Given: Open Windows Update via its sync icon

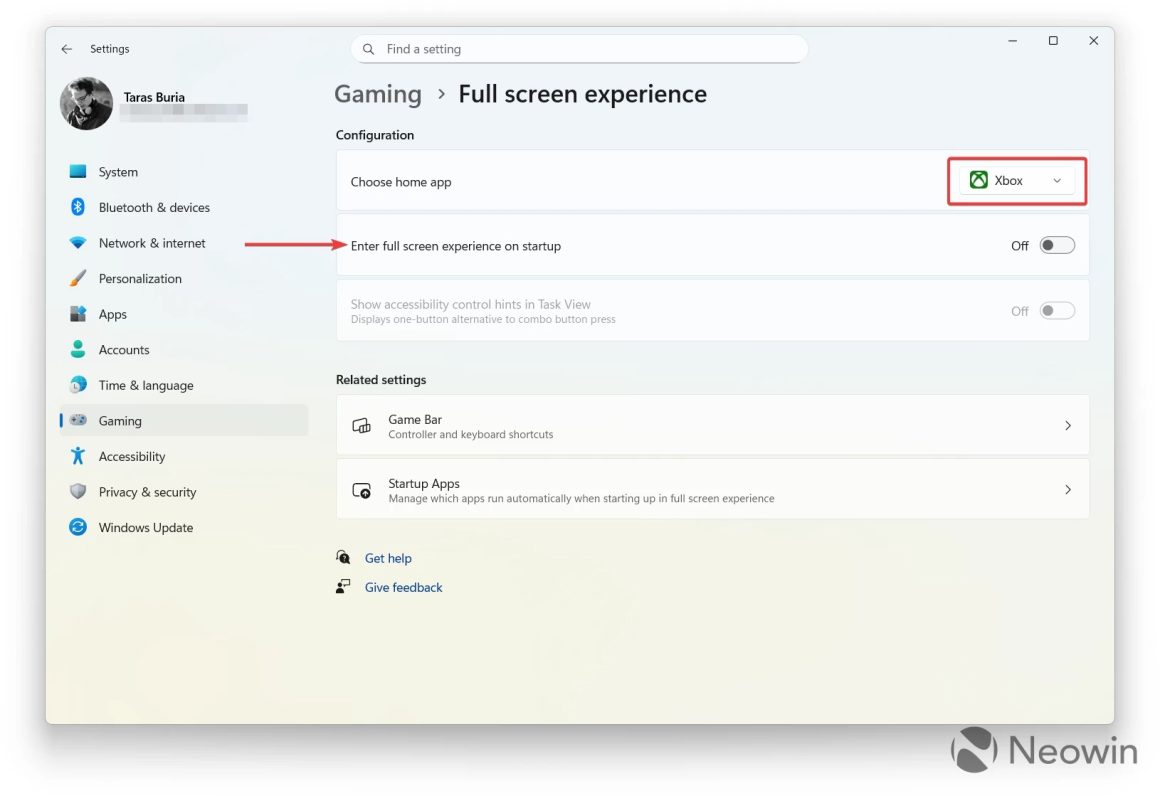Looking at the screenshot, I should point(78,528).
